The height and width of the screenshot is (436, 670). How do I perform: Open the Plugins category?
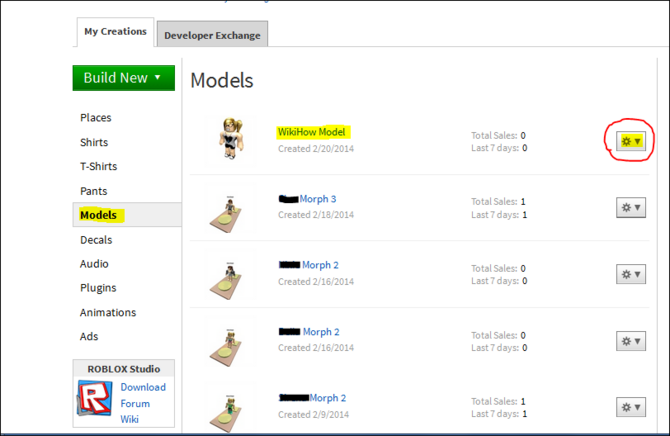(98, 288)
